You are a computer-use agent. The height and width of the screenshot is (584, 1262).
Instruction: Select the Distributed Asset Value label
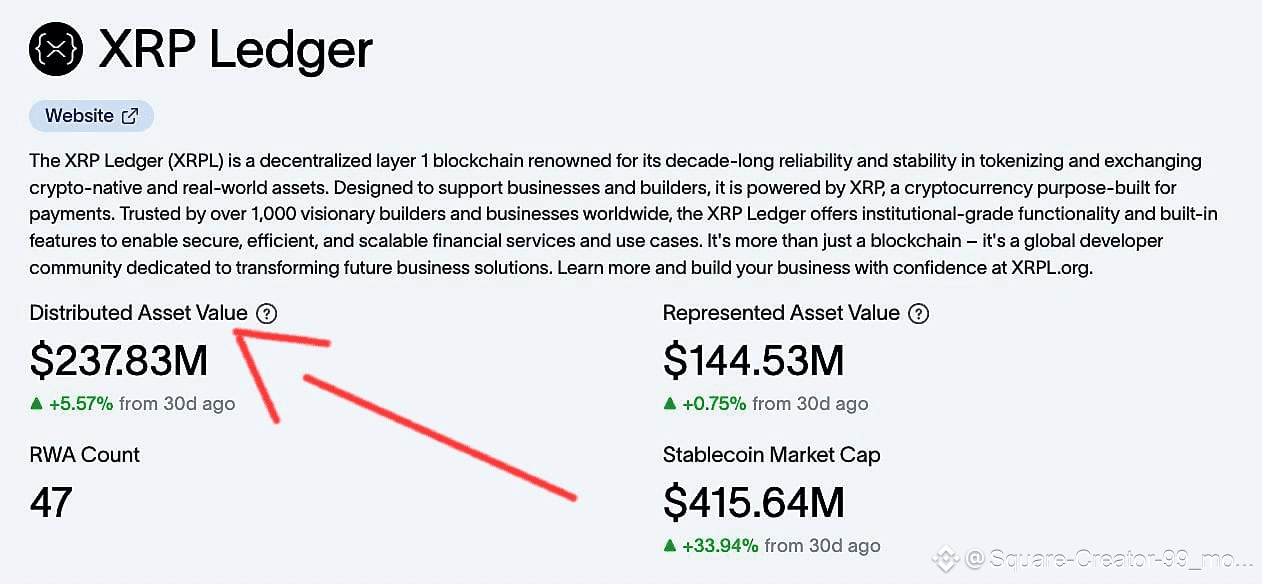click(138, 313)
